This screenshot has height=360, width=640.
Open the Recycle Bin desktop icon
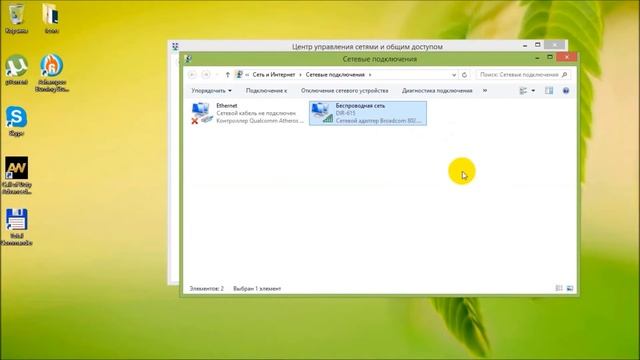[x=16, y=18]
